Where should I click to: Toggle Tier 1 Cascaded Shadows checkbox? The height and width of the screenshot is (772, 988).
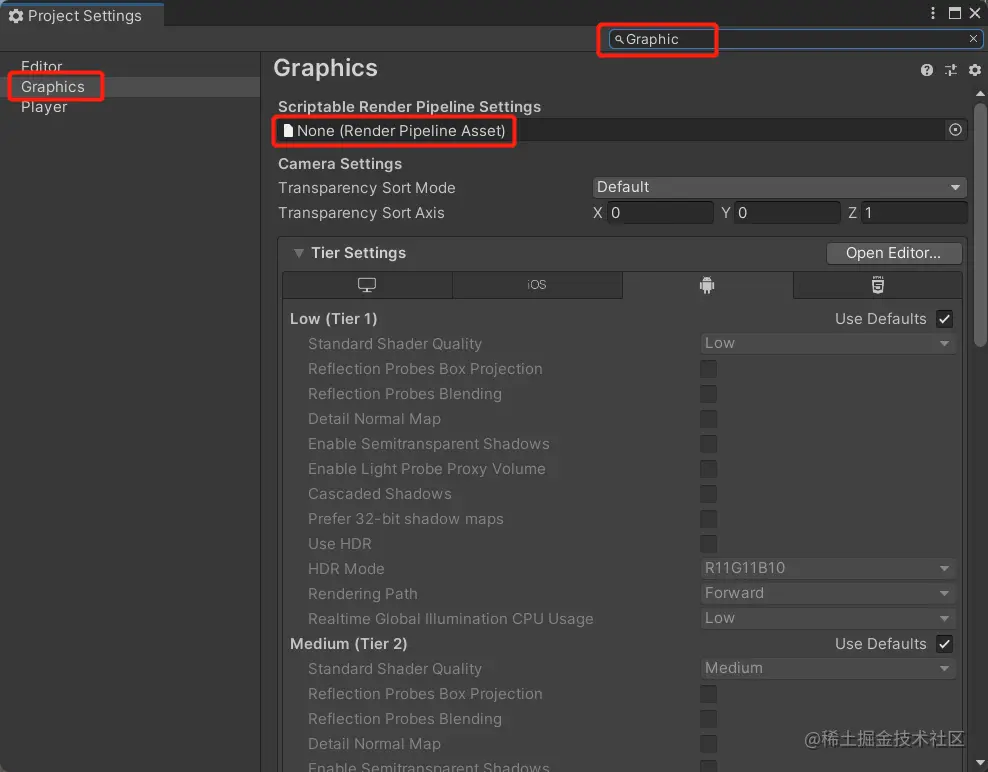(708, 494)
